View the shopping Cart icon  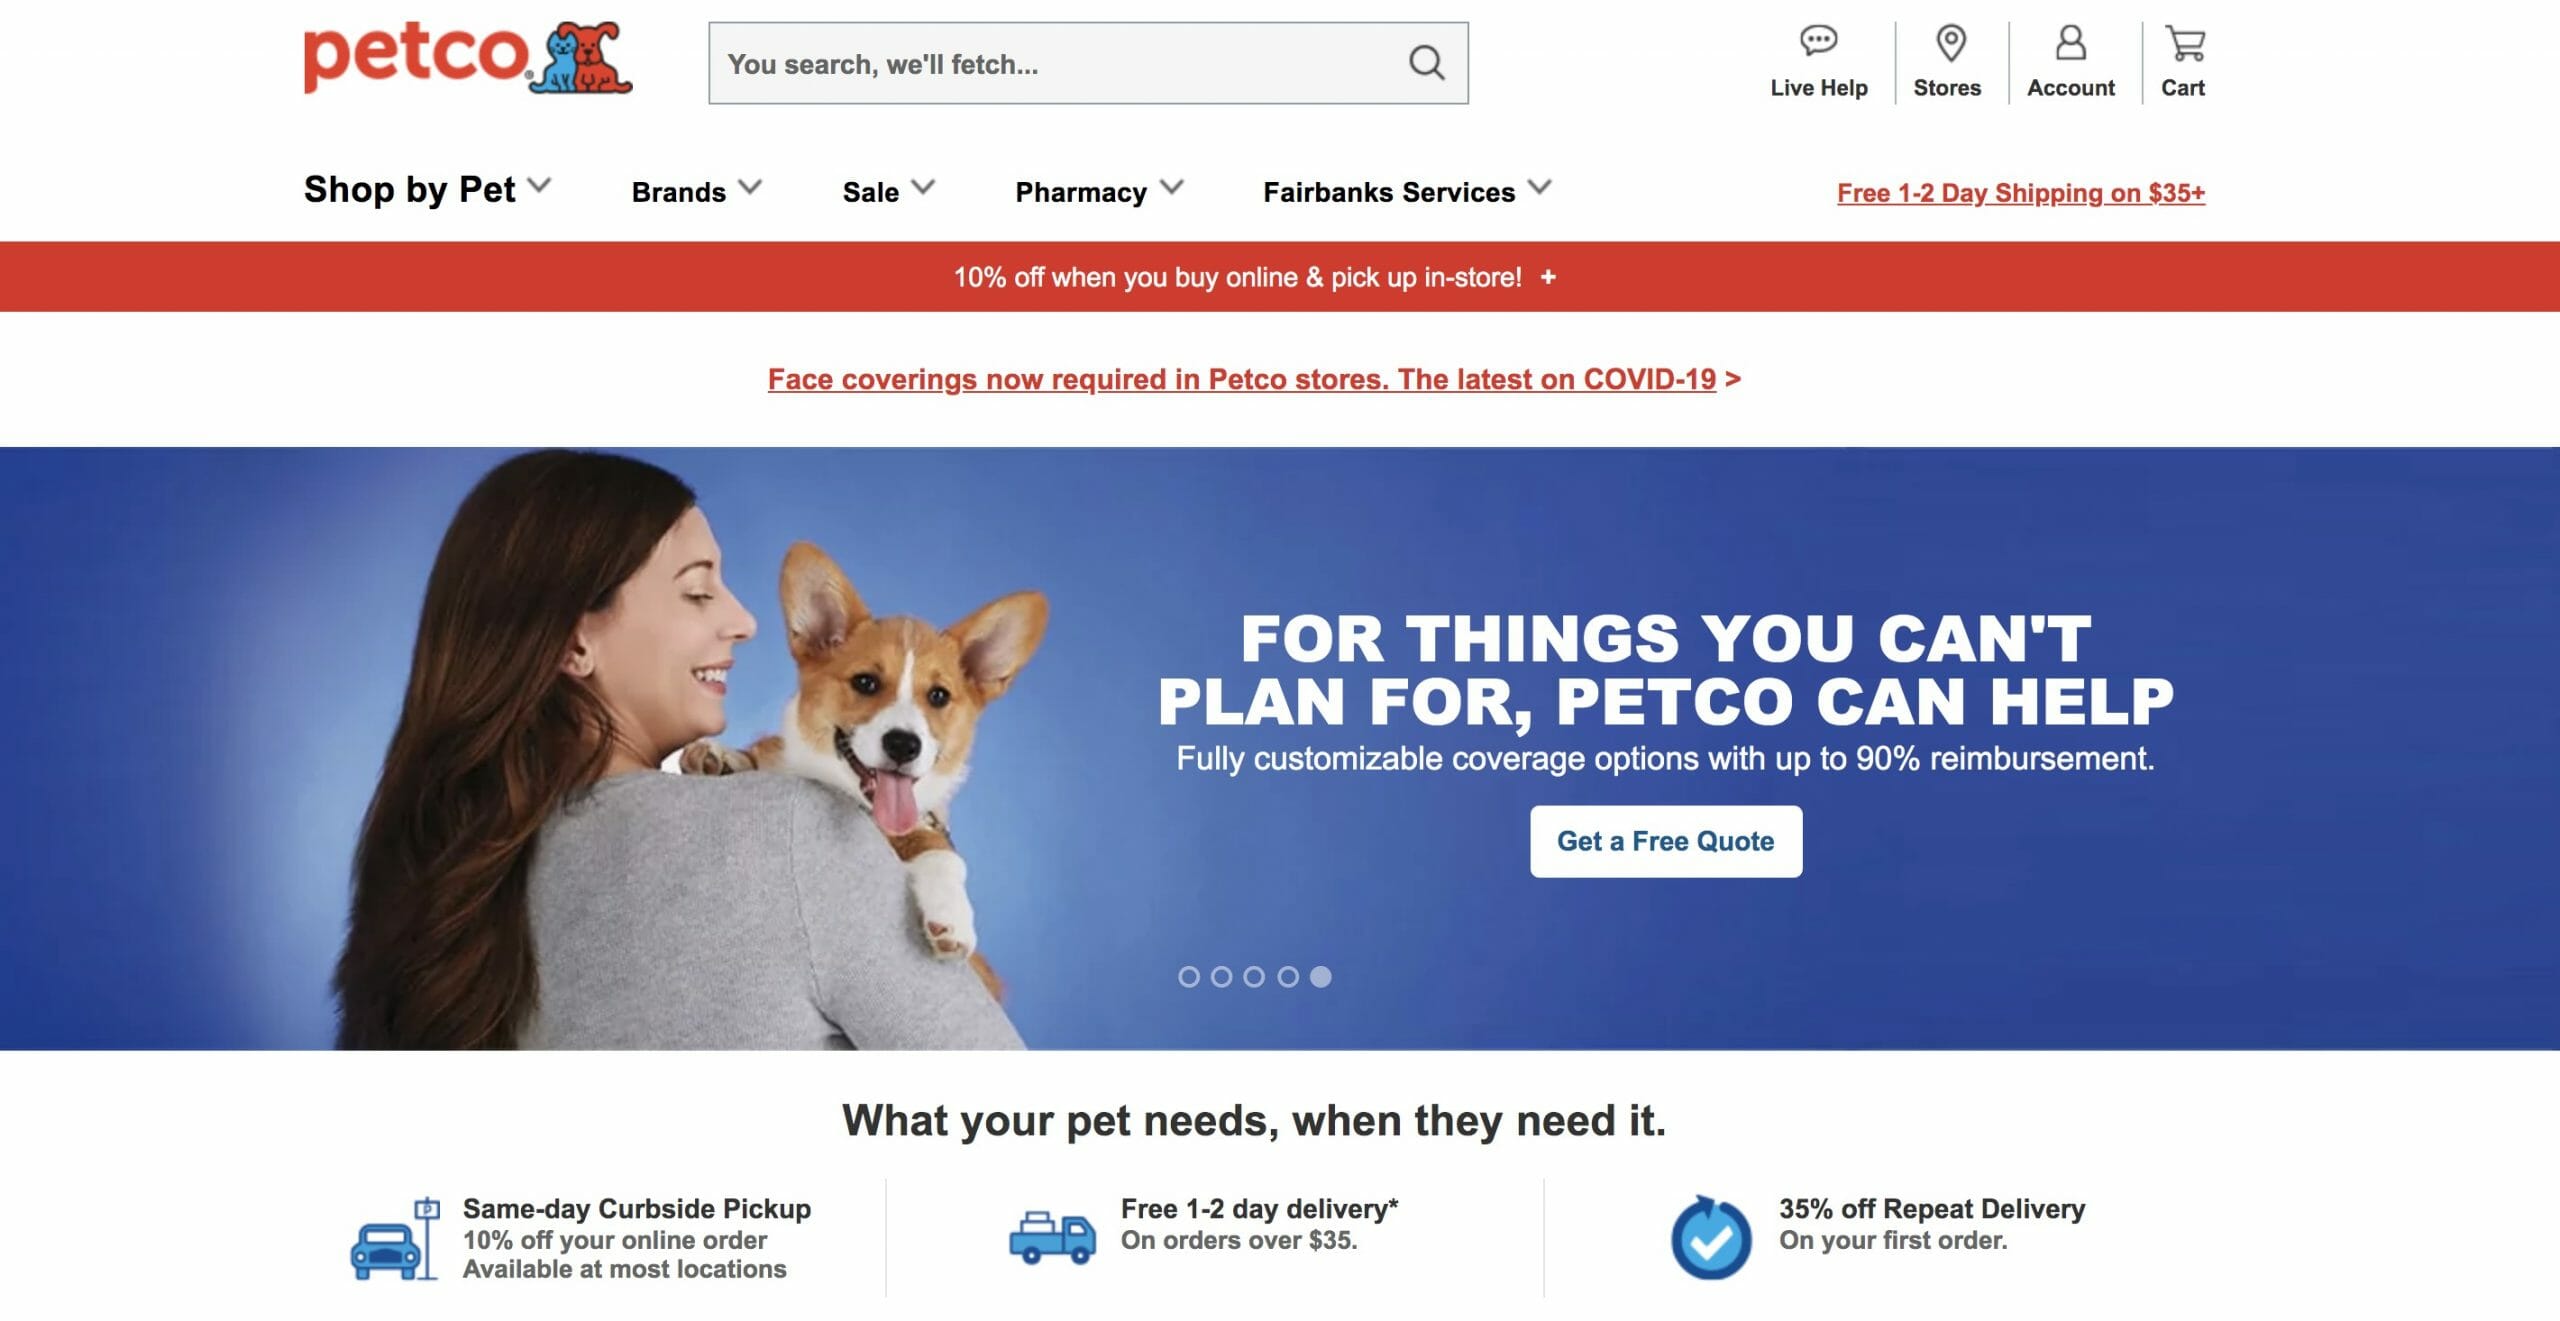point(2184,43)
